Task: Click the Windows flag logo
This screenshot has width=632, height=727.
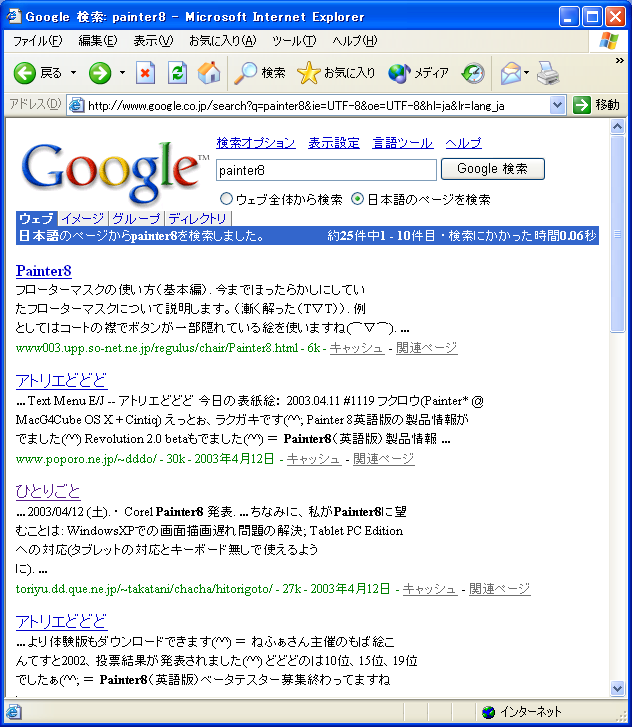Action: coord(609,41)
